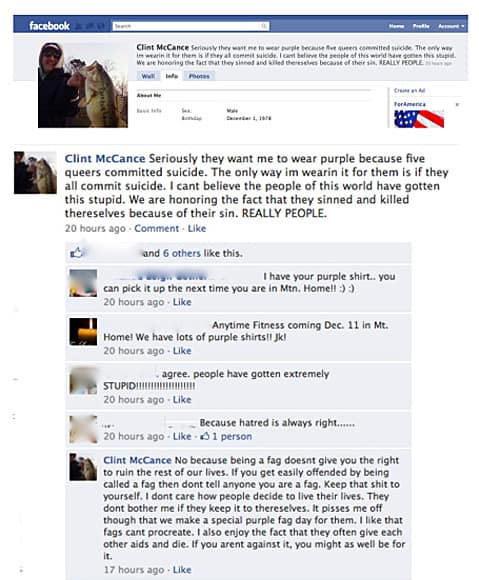Click Comment link under main post
This screenshot has height=580, width=479.
pyautogui.click(x=156, y=229)
